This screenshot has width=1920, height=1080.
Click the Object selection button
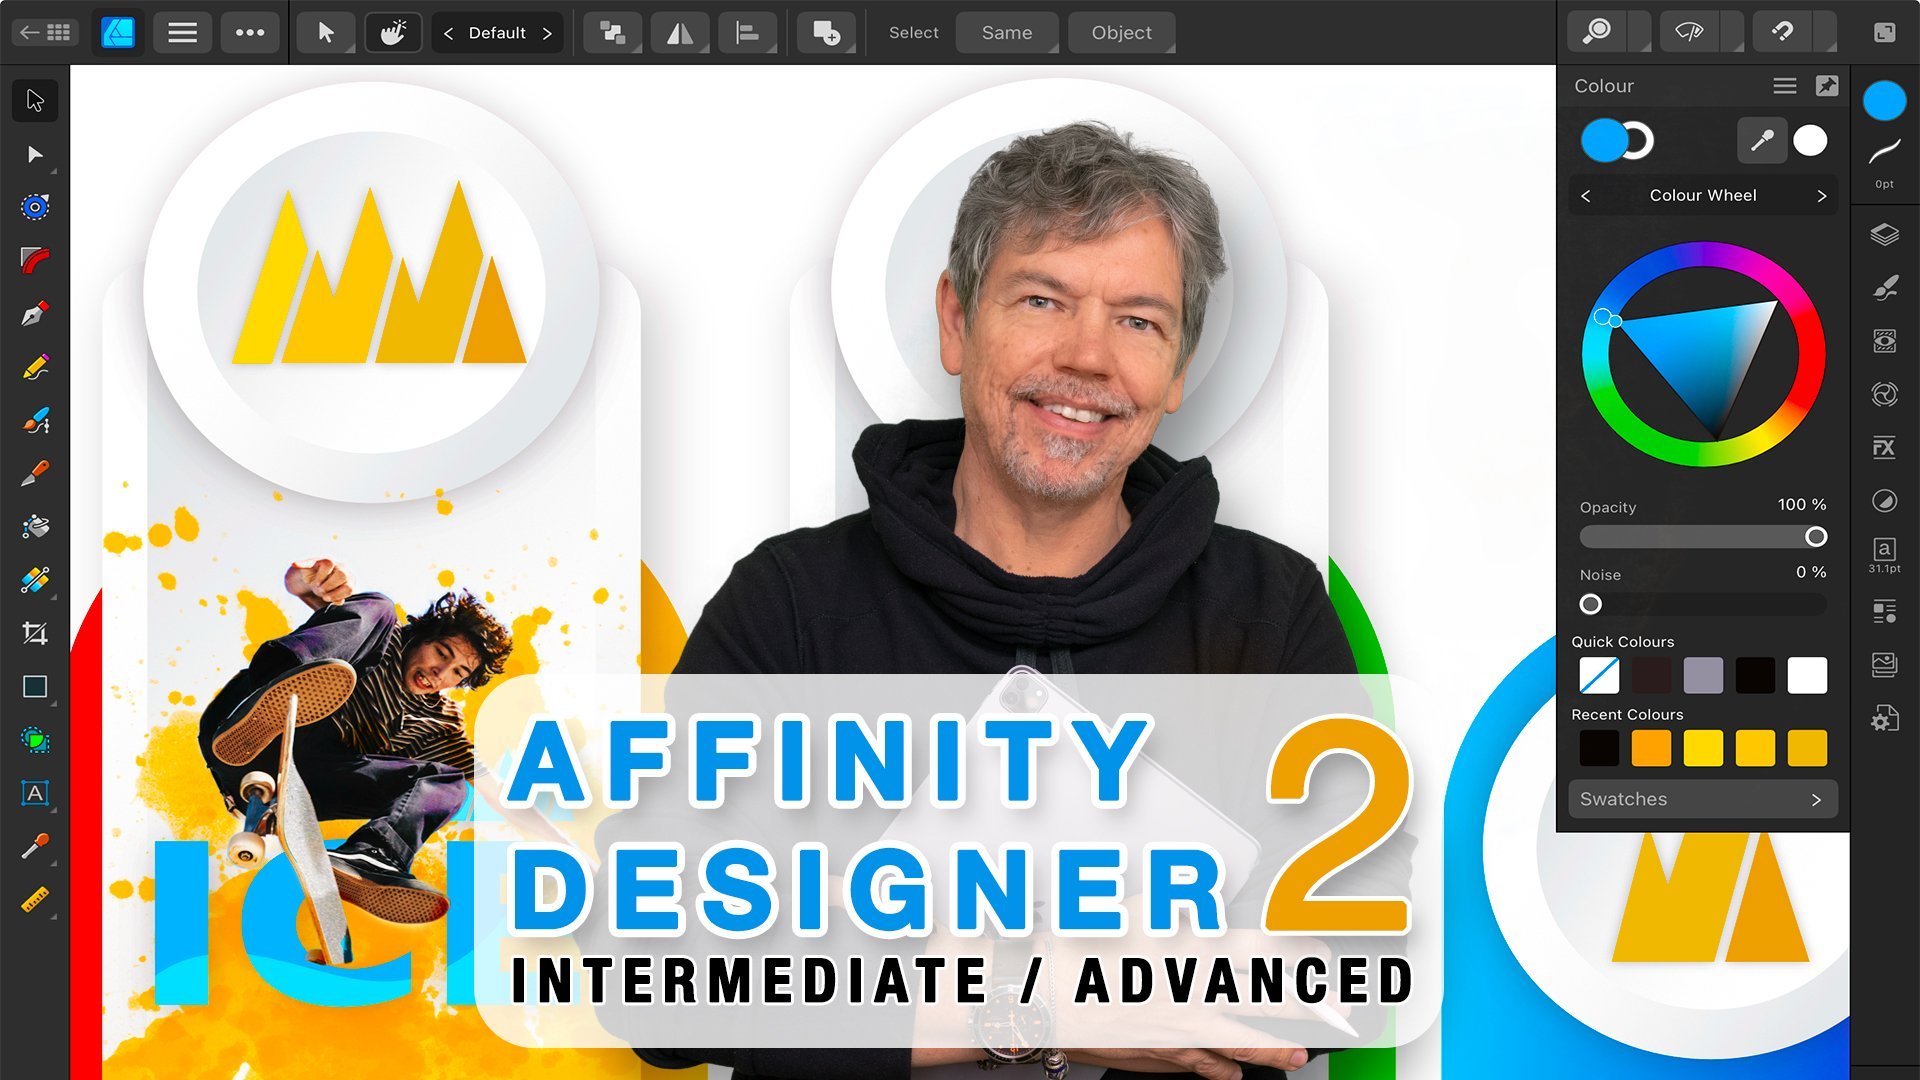click(1121, 33)
